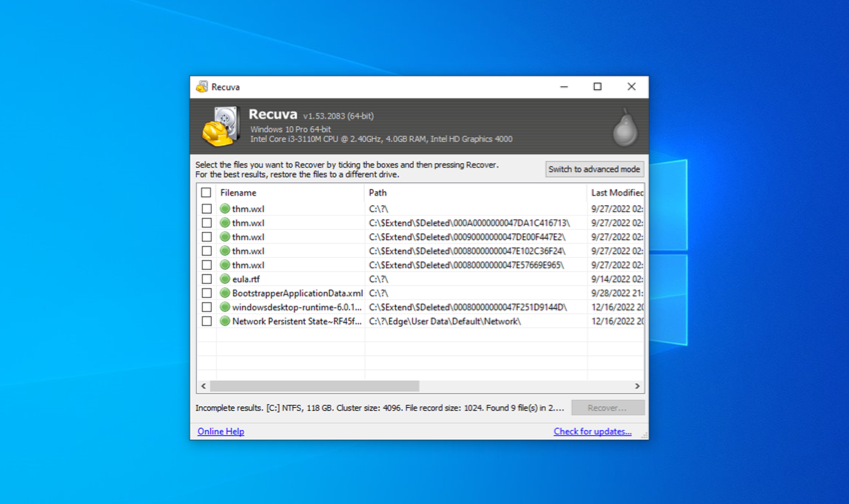Click path C:\?\Edge\User Data\Default\Network\
The width and height of the screenshot is (849, 504).
[445, 321]
